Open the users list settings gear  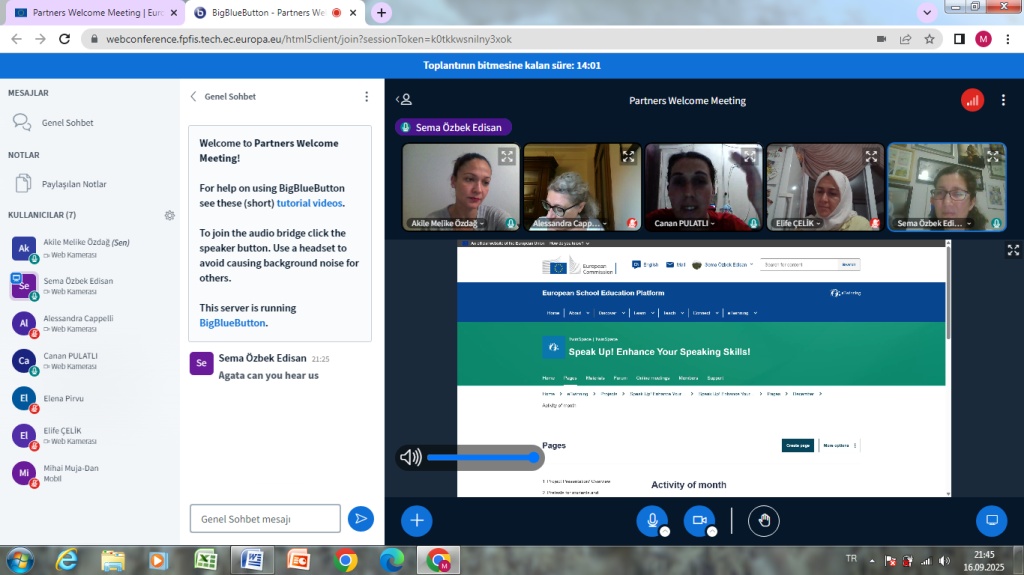(170, 215)
